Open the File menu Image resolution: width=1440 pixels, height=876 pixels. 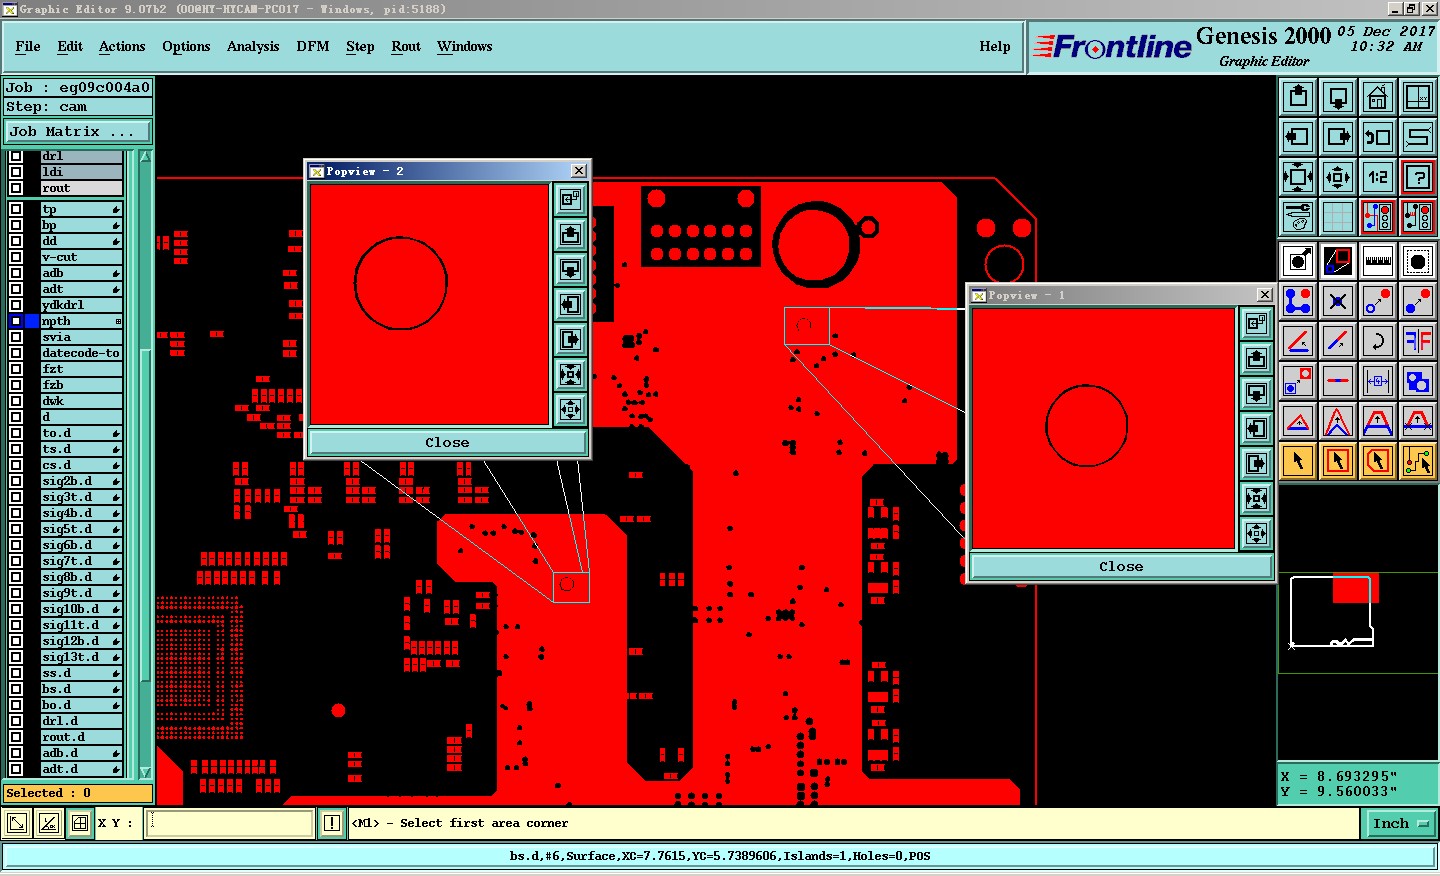[28, 47]
